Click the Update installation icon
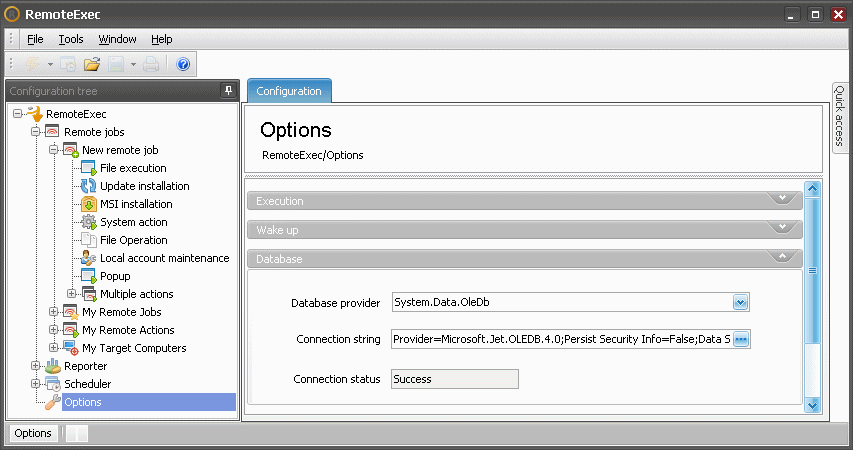 coord(89,186)
